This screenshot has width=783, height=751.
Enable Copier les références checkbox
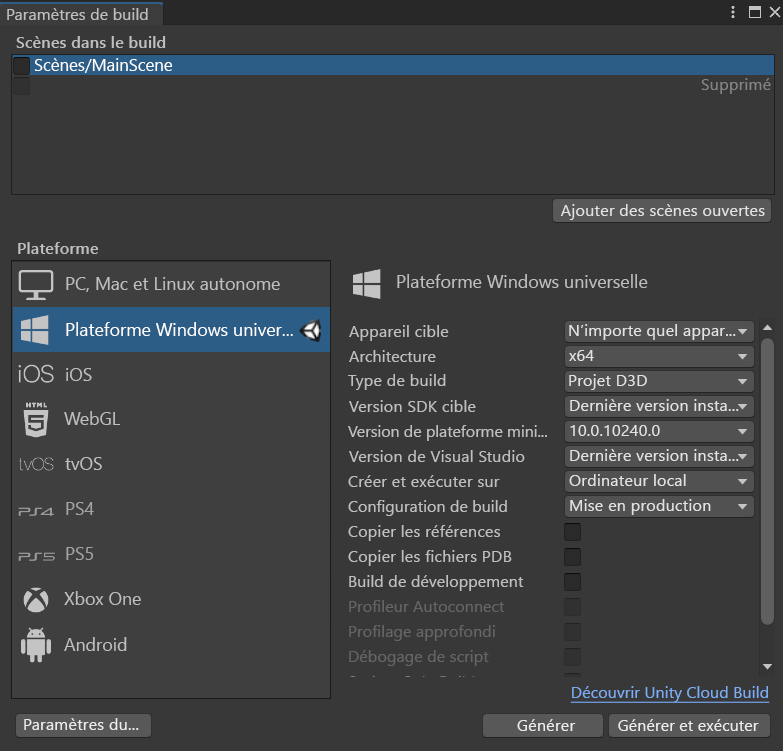point(573,532)
